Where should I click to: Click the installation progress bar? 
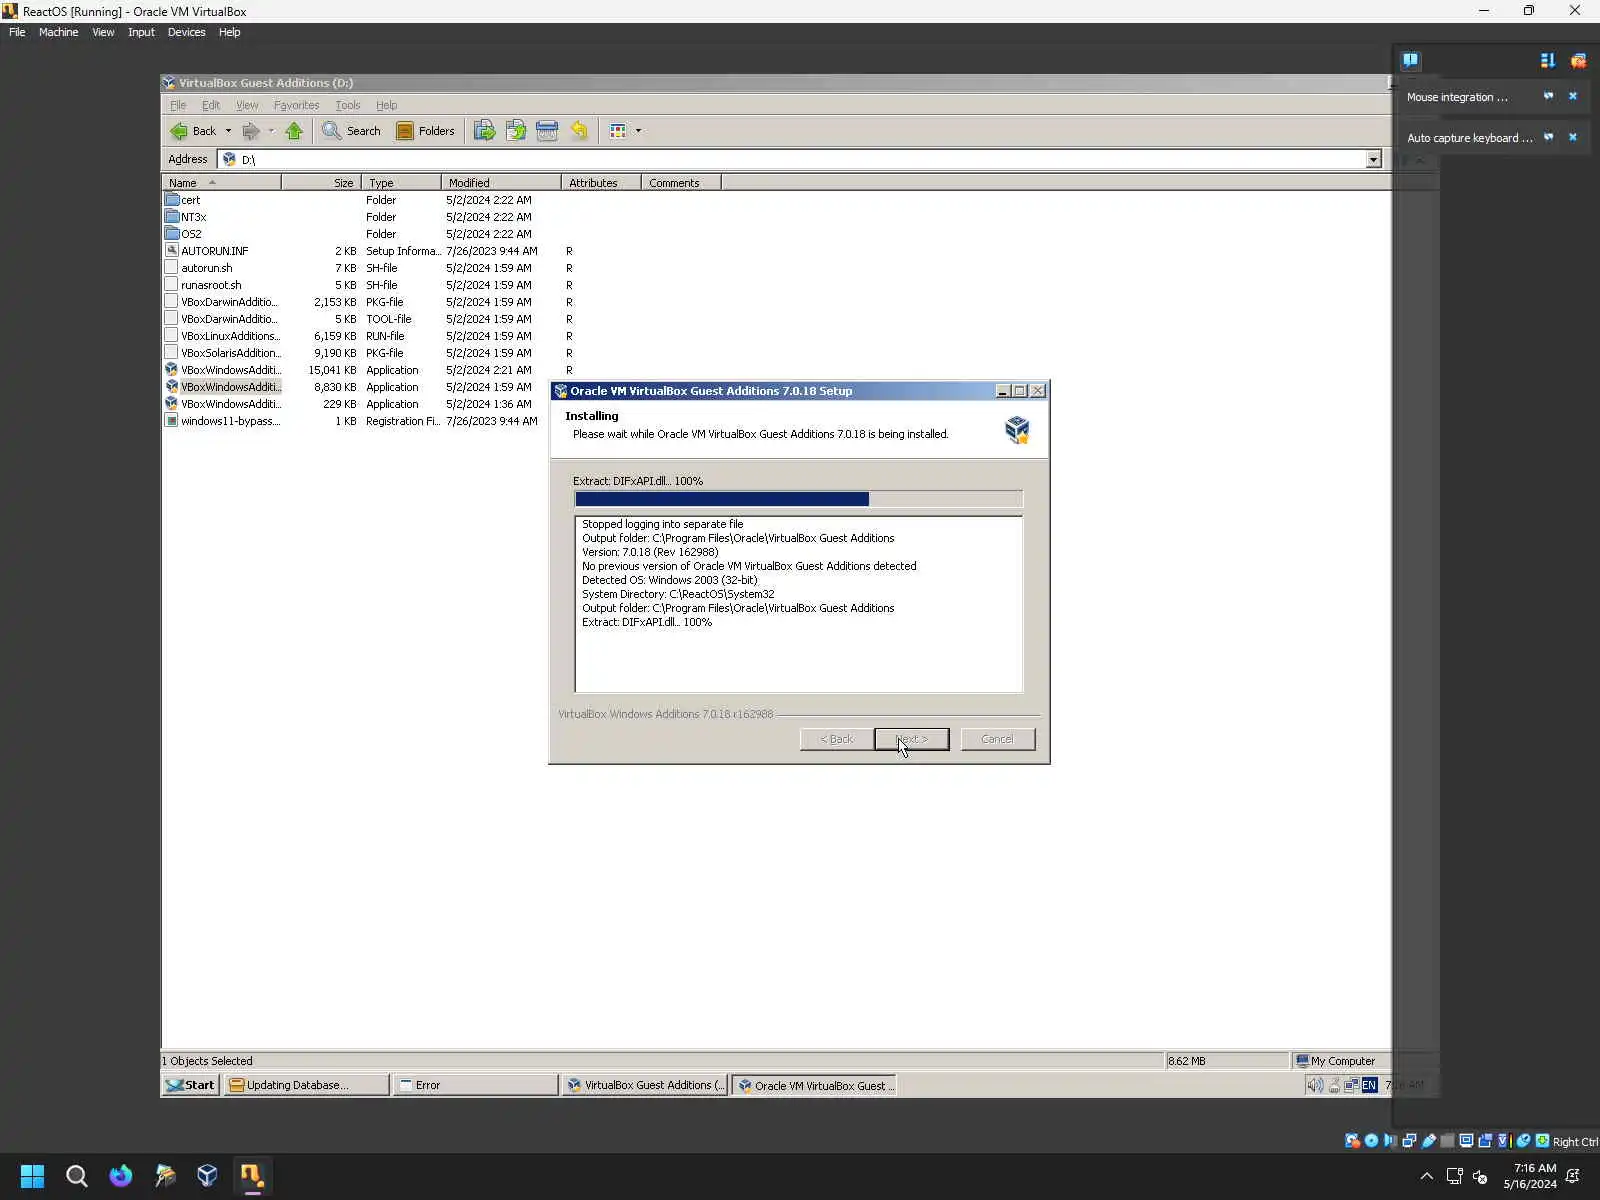coord(798,499)
